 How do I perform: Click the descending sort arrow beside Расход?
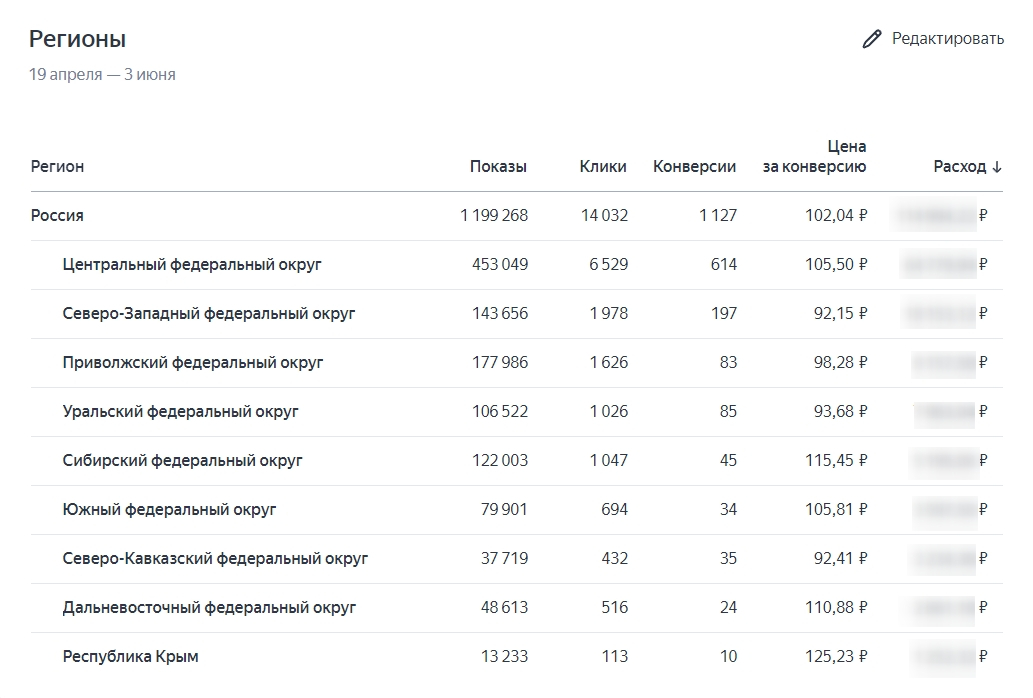coord(997,167)
